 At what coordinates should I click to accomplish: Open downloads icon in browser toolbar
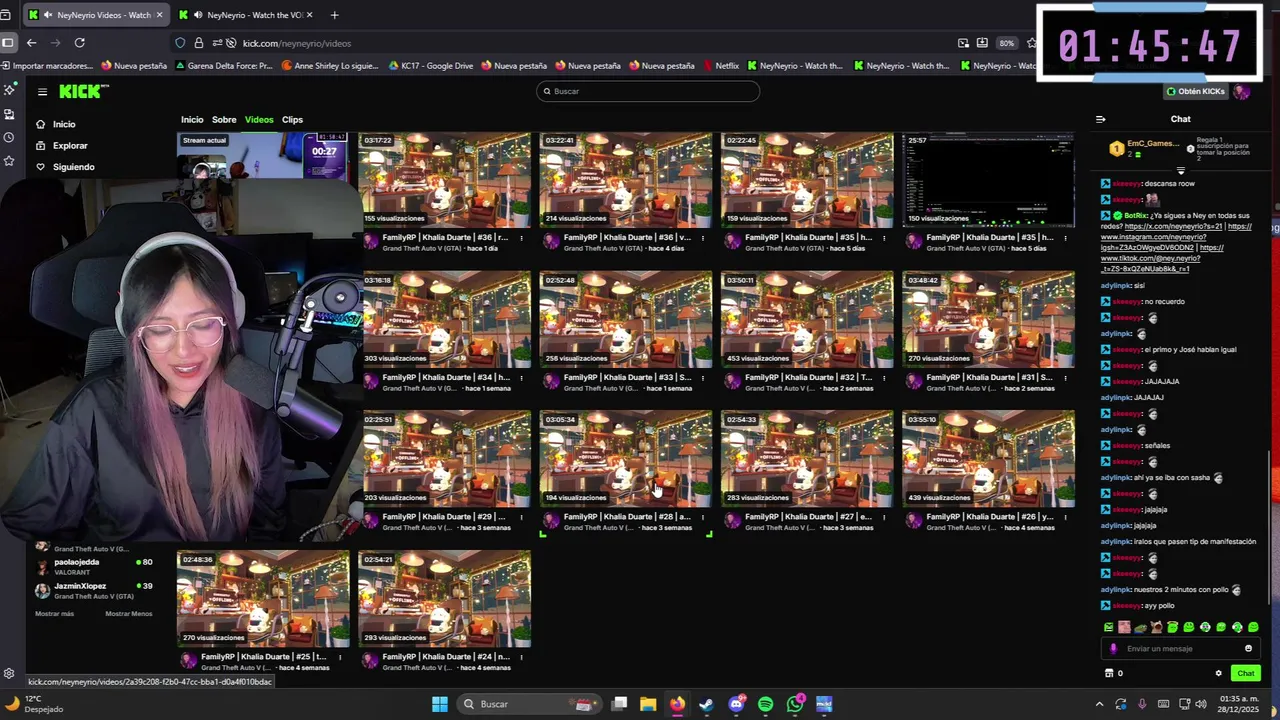pyautogui.click(x=982, y=43)
